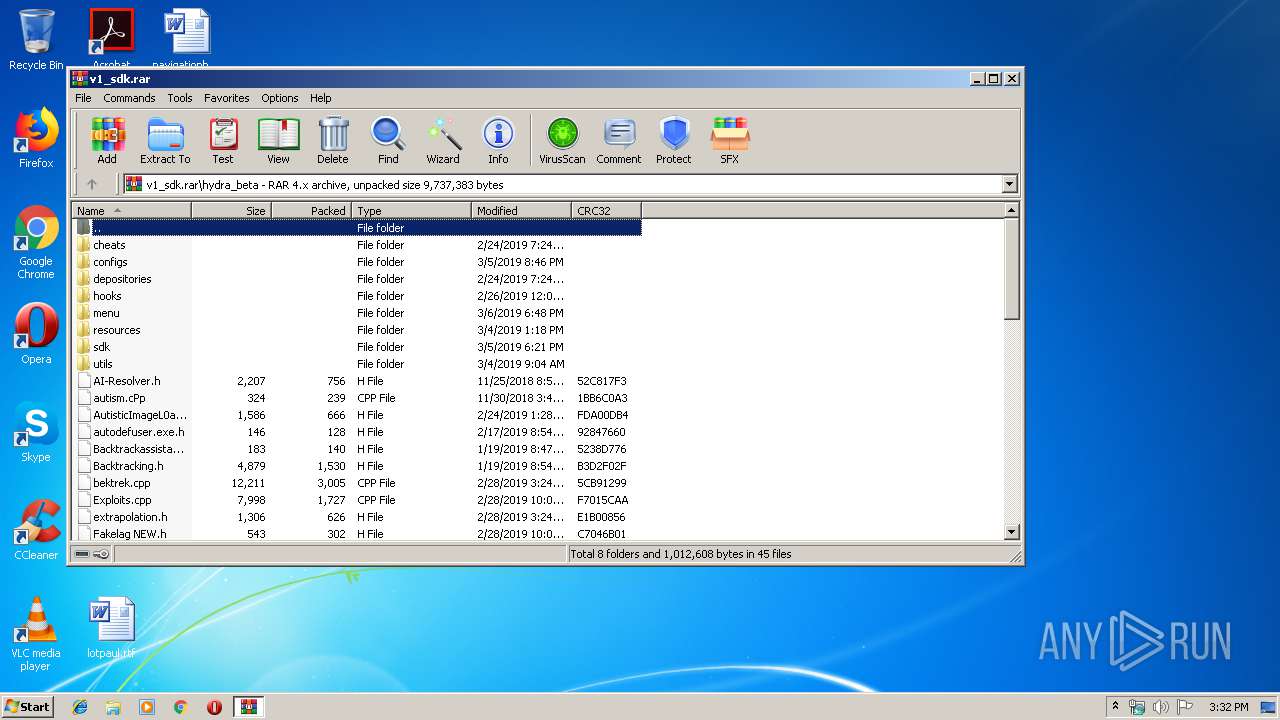Image resolution: width=1280 pixels, height=720 pixels.
Task: Select the Exploits.cpp file
Action: [x=357, y=500]
